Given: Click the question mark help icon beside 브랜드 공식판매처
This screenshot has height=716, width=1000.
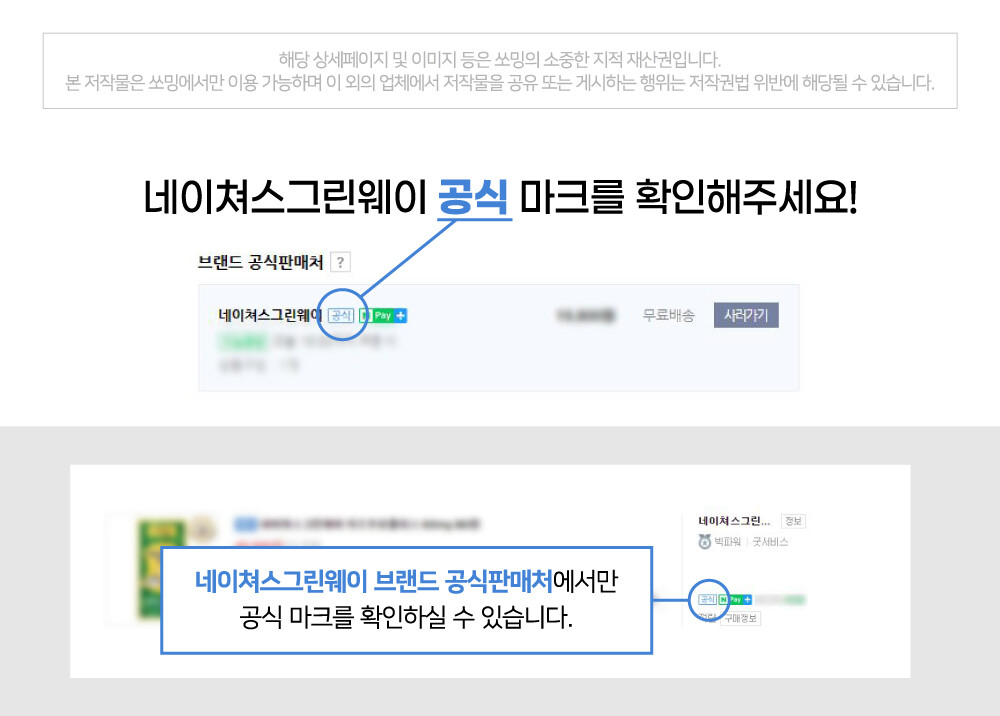Looking at the screenshot, I should pos(341,263).
